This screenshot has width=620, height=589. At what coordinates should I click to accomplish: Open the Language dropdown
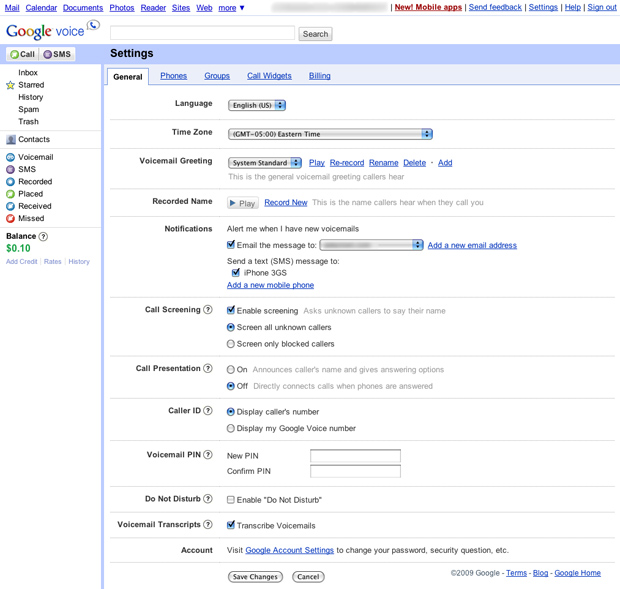(257, 106)
